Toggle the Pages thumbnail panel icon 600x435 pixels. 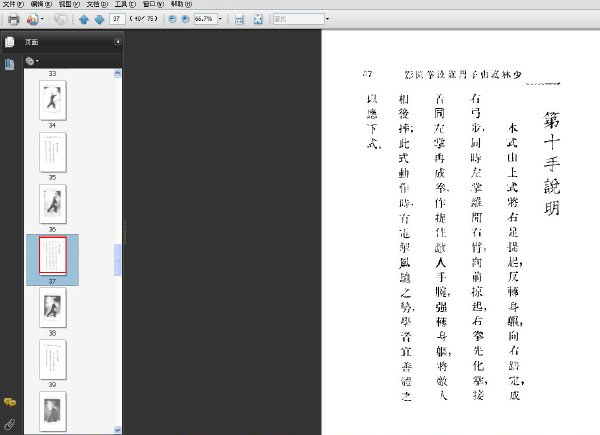point(10,42)
